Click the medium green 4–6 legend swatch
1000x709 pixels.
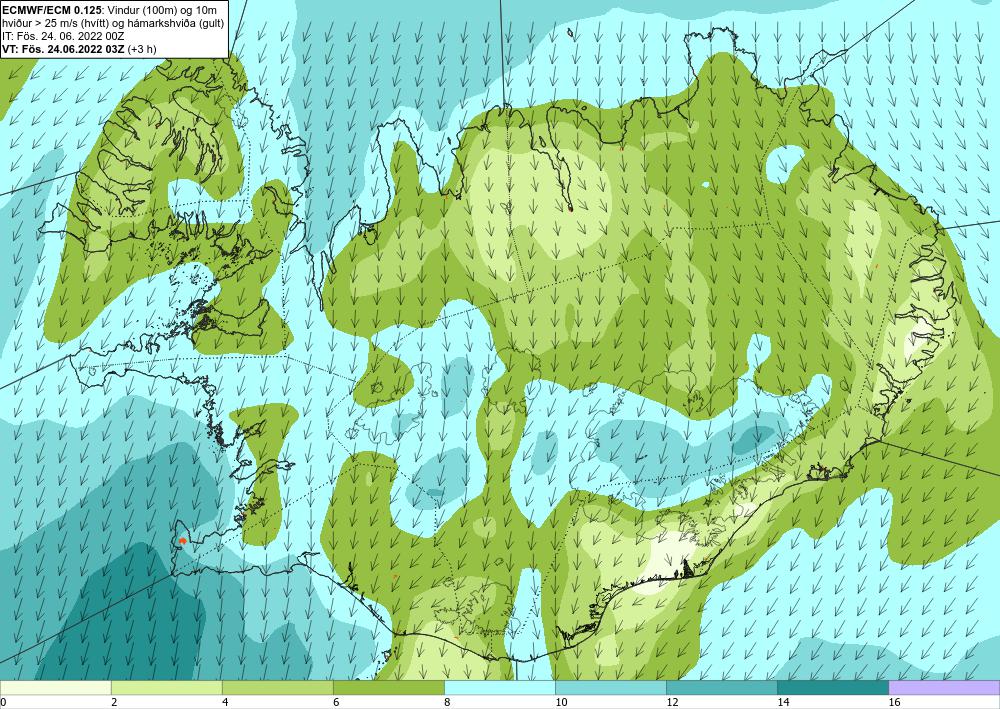(x=277, y=687)
